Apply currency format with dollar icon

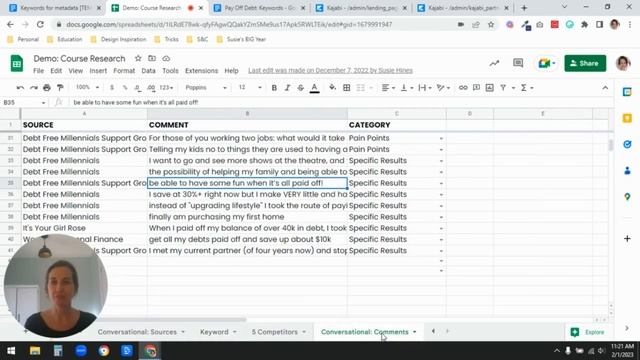pos(112,88)
